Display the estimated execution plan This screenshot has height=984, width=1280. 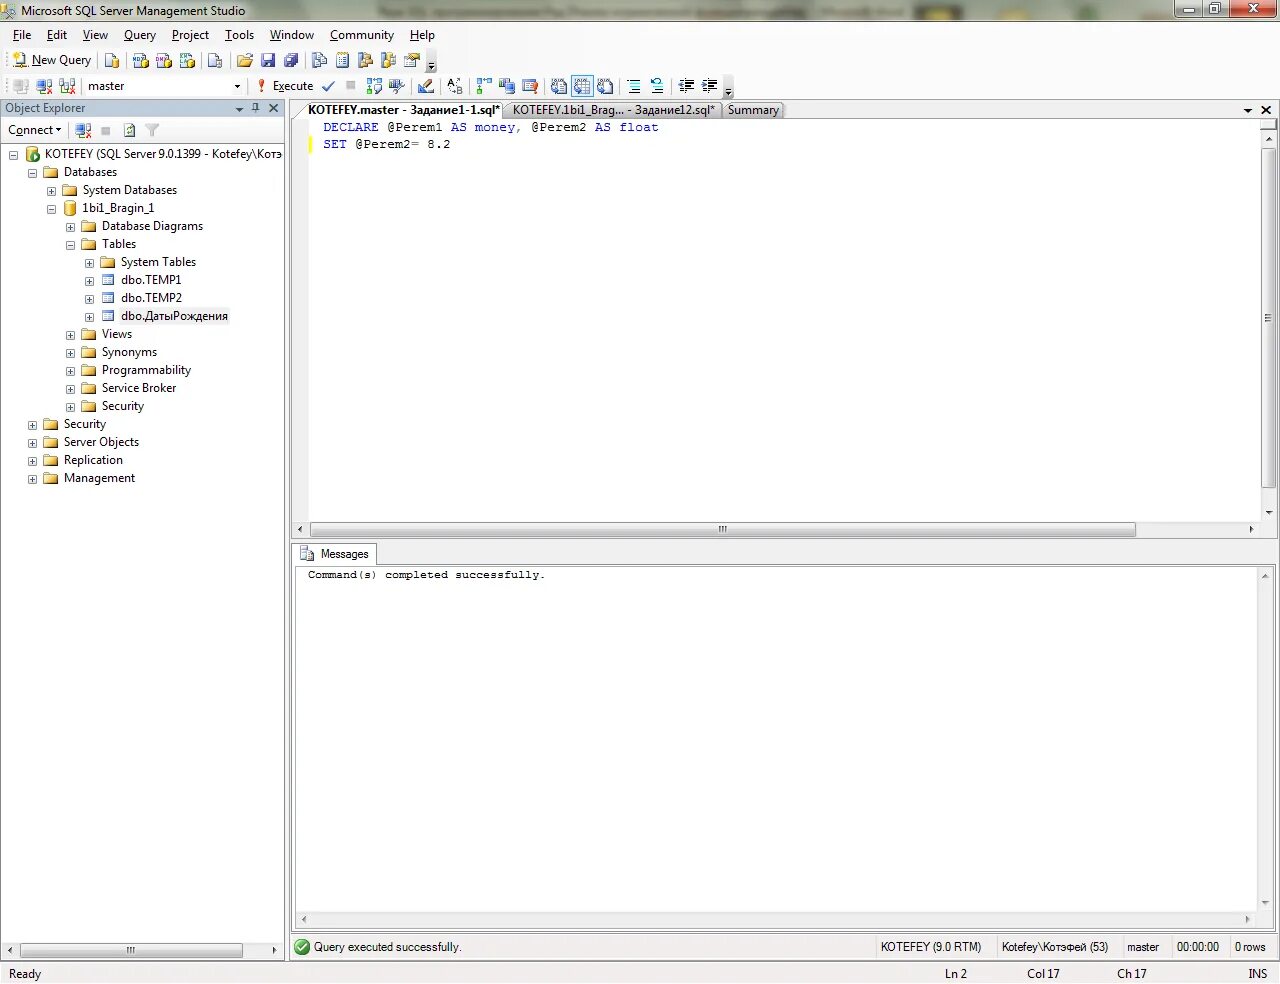coord(374,86)
